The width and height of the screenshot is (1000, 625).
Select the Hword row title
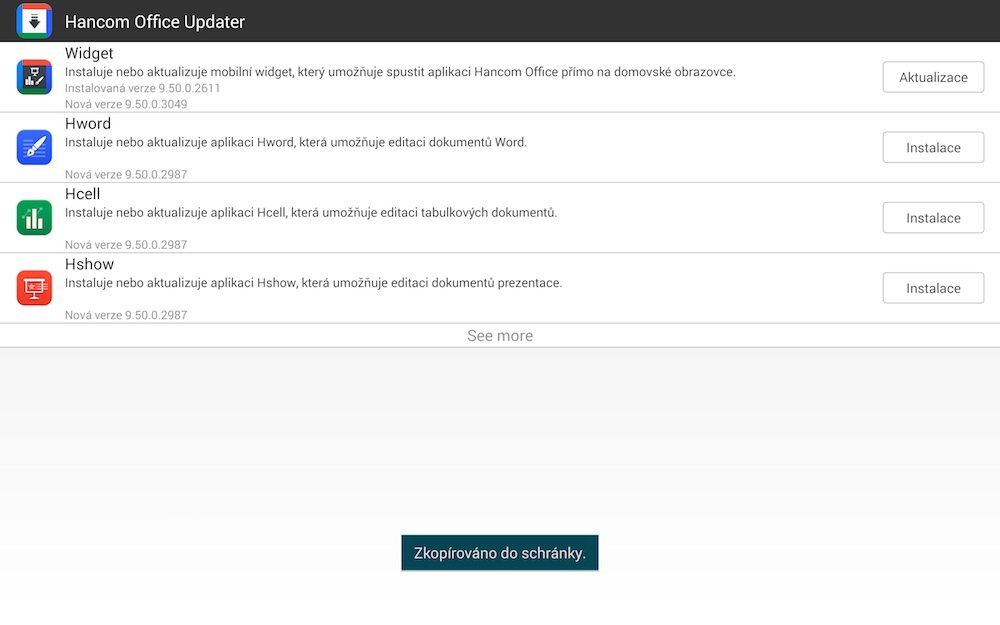coord(88,124)
